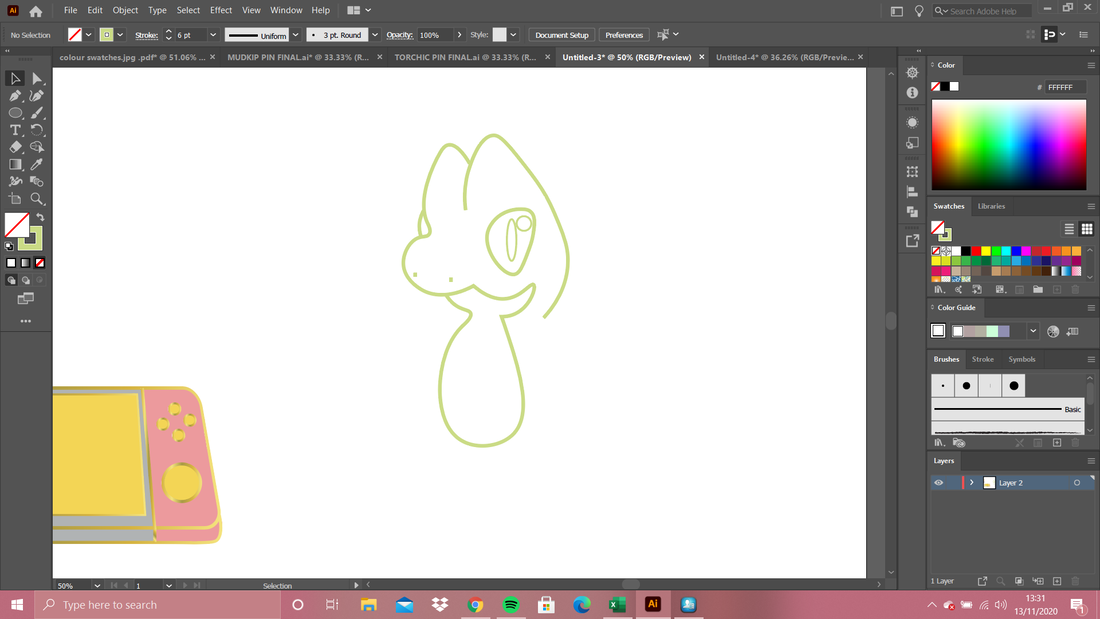Open the zoom level dropdown at 50%
The height and width of the screenshot is (619, 1100).
point(97,585)
